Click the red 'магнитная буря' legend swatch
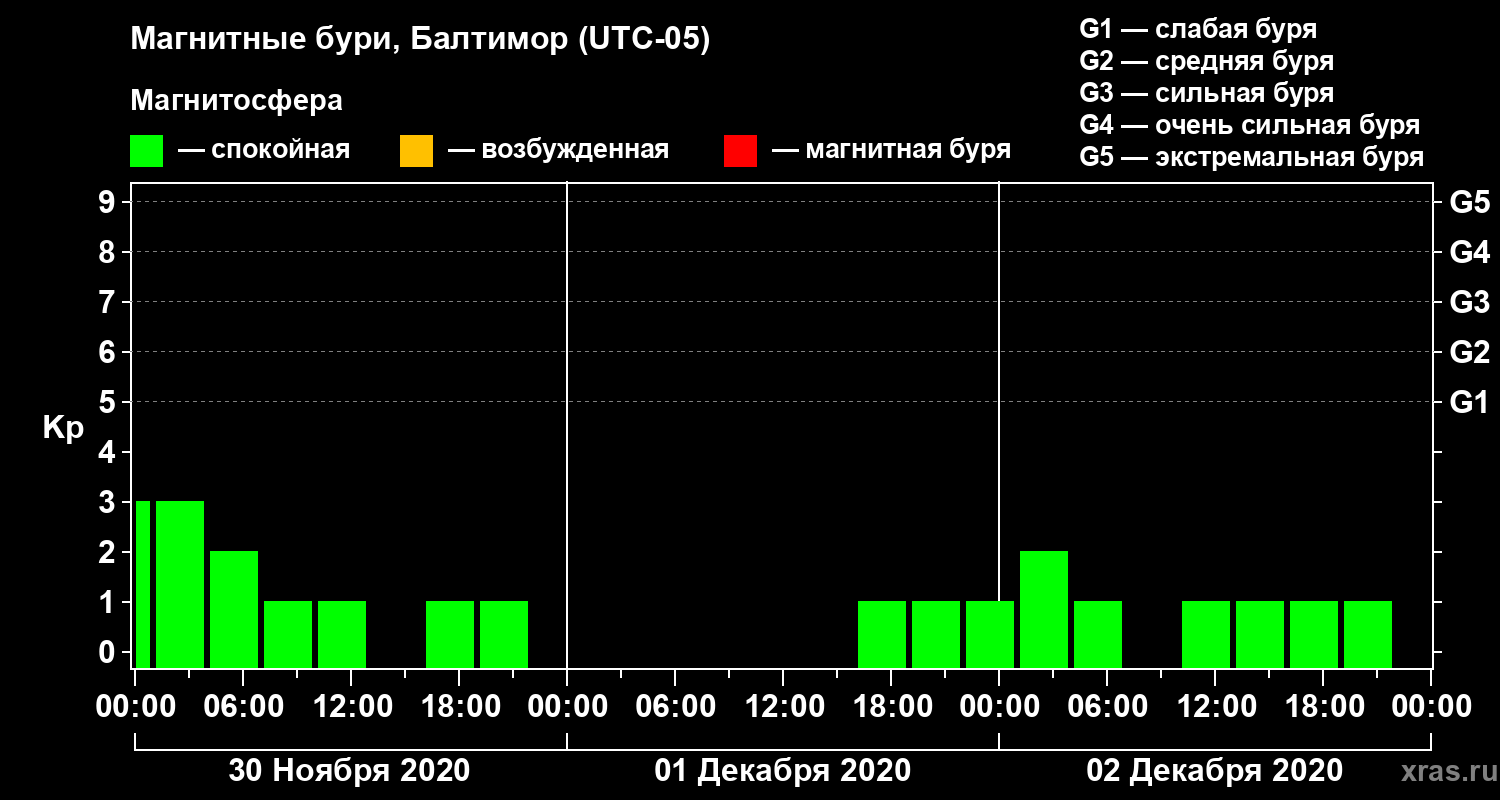 pyautogui.click(x=740, y=151)
